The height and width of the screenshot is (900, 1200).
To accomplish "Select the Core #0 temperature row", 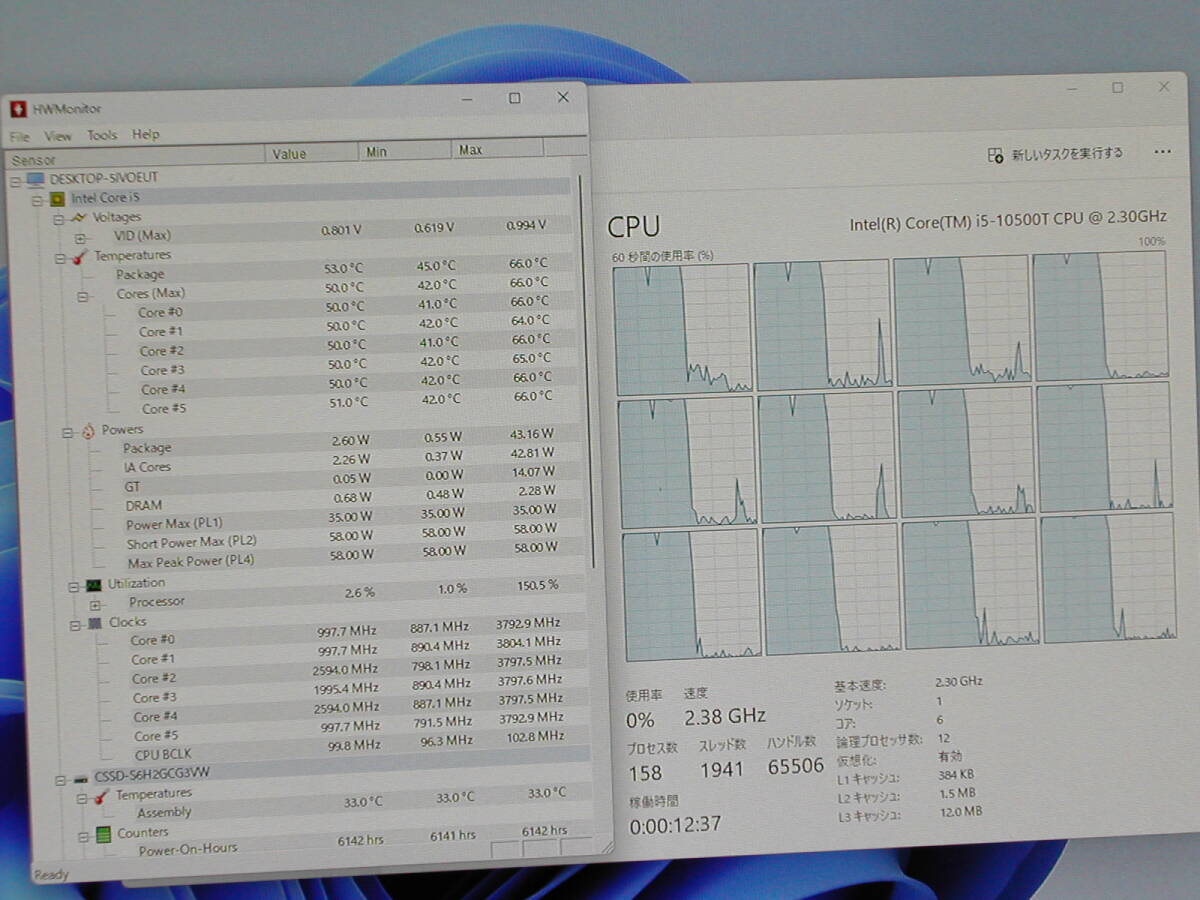I will tap(346, 307).
